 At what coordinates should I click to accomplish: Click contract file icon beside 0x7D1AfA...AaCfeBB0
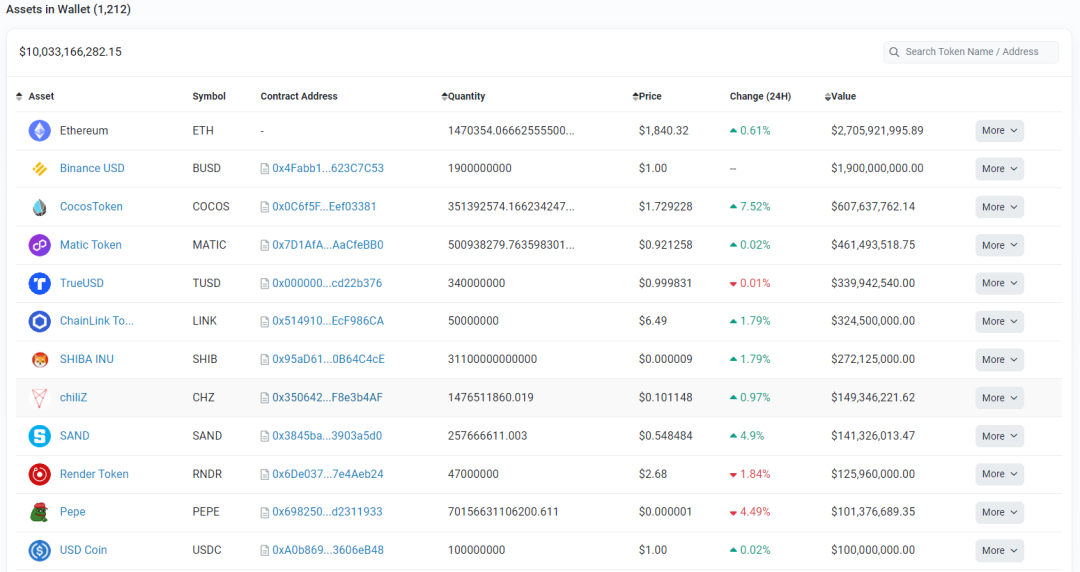(x=264, y=245)
